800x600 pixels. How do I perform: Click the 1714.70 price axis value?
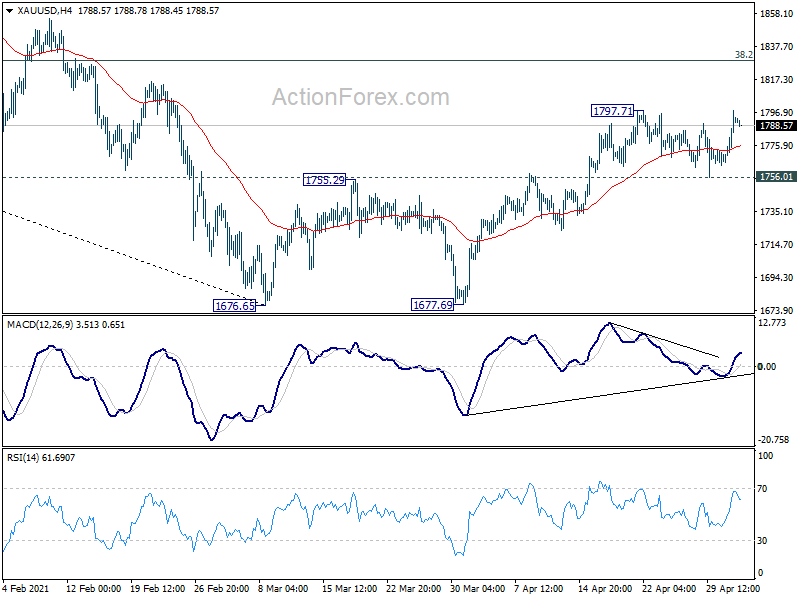pos(776,245)
